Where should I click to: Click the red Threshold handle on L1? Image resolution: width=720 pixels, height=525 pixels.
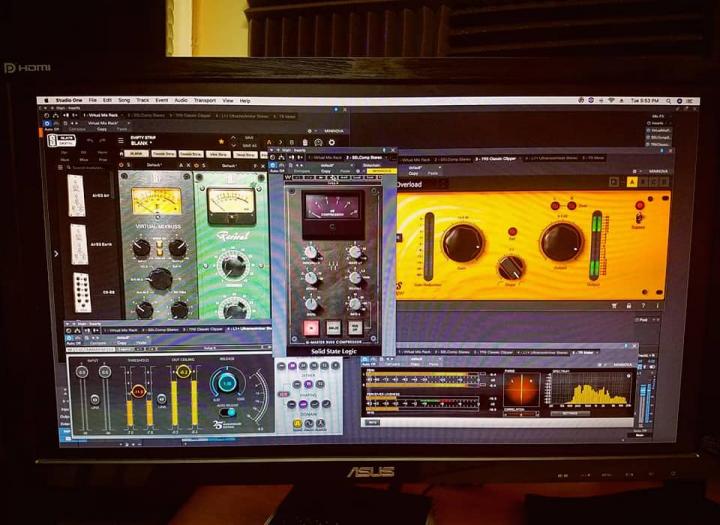tap(138, 391)
